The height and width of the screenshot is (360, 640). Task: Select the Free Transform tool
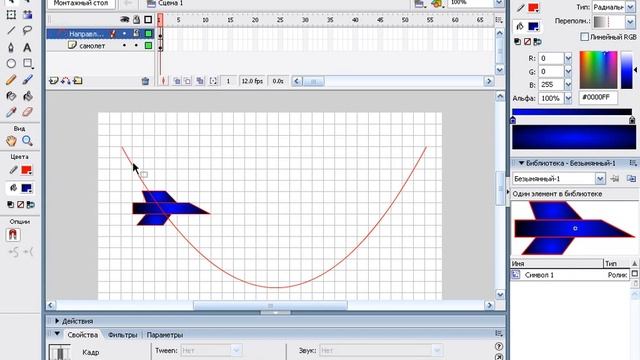11,15
